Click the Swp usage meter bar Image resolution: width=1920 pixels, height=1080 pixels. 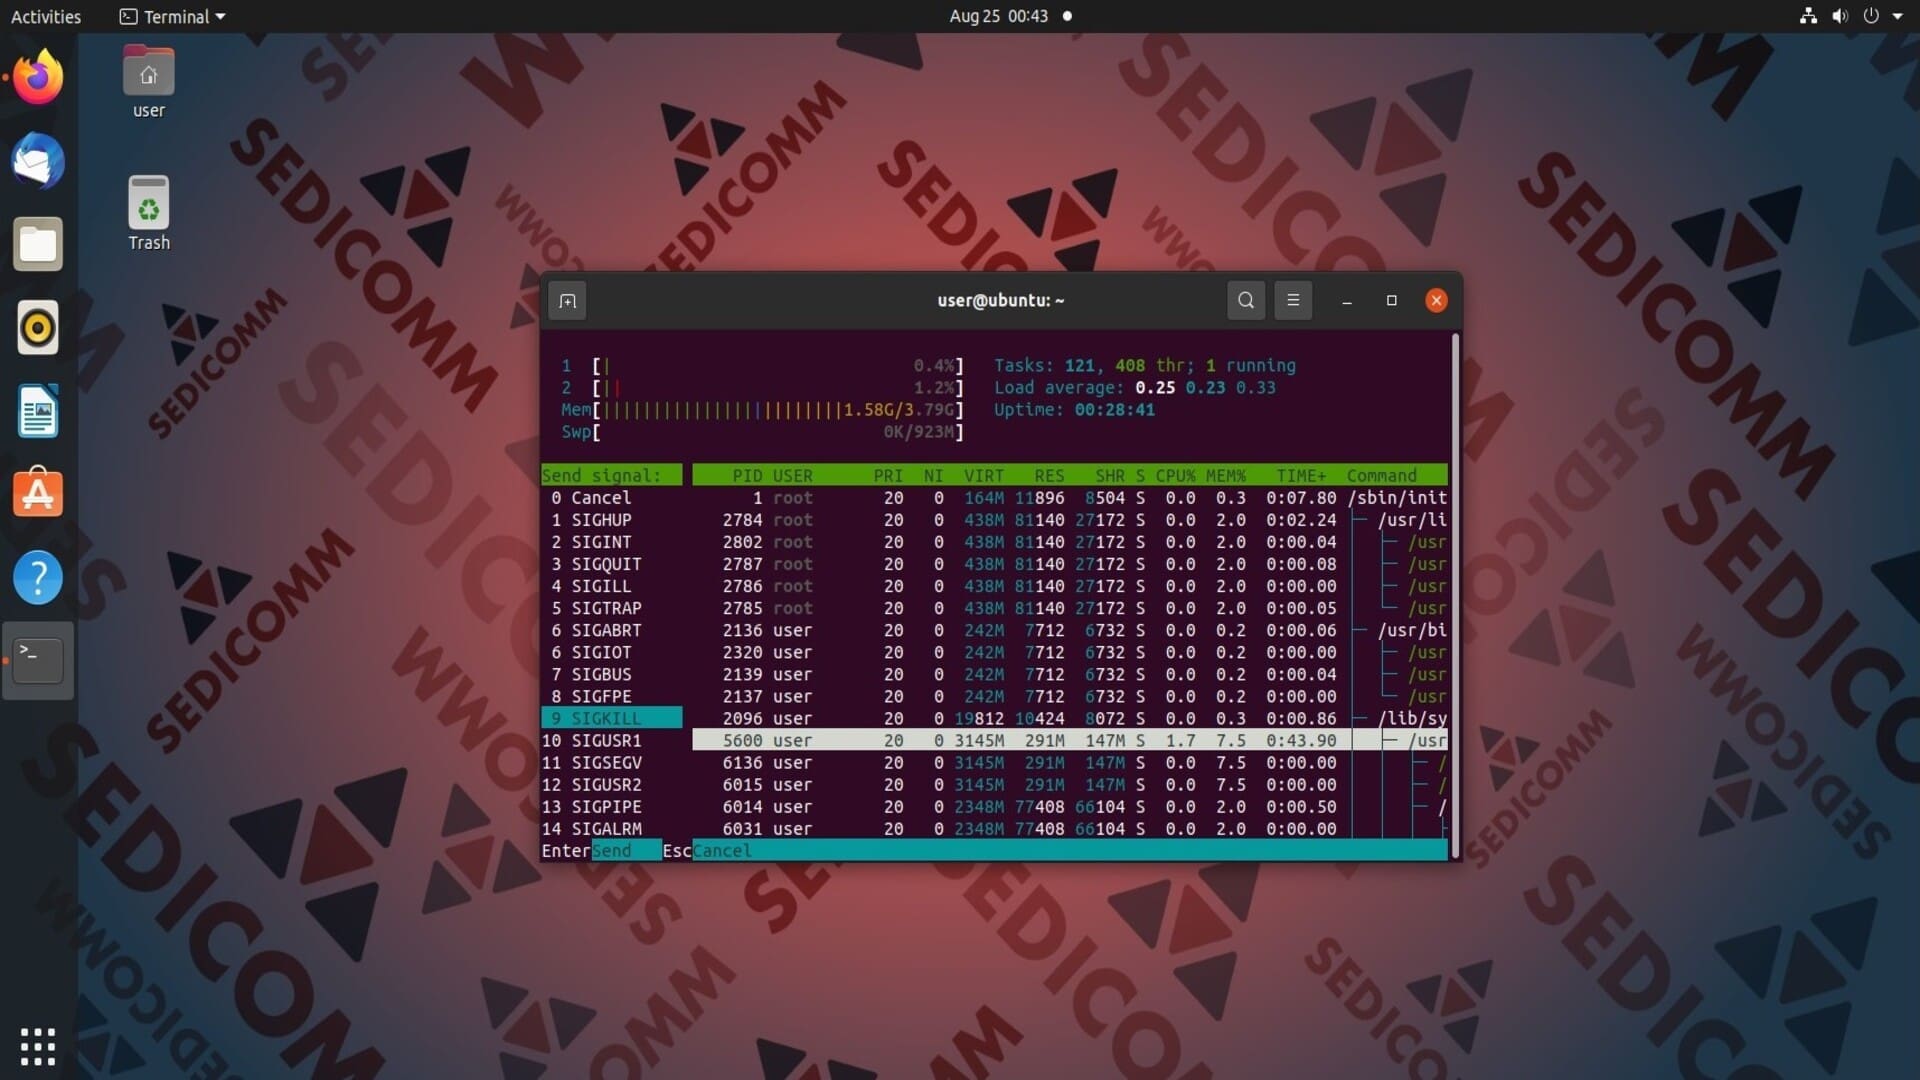click(762, 432)
